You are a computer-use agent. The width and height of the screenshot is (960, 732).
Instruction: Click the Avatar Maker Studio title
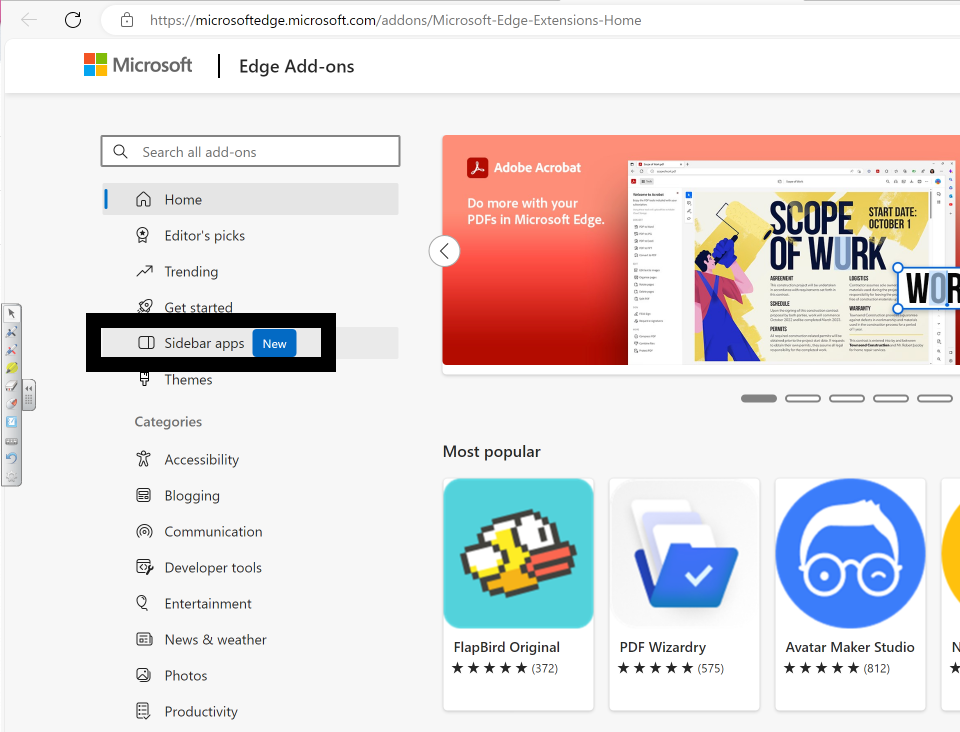(850, 647)
